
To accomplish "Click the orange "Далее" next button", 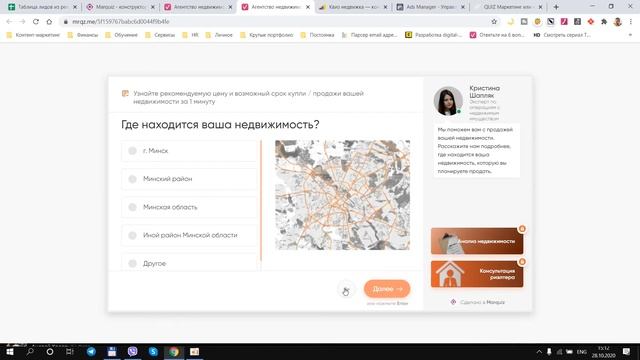I will click(387, 289).
